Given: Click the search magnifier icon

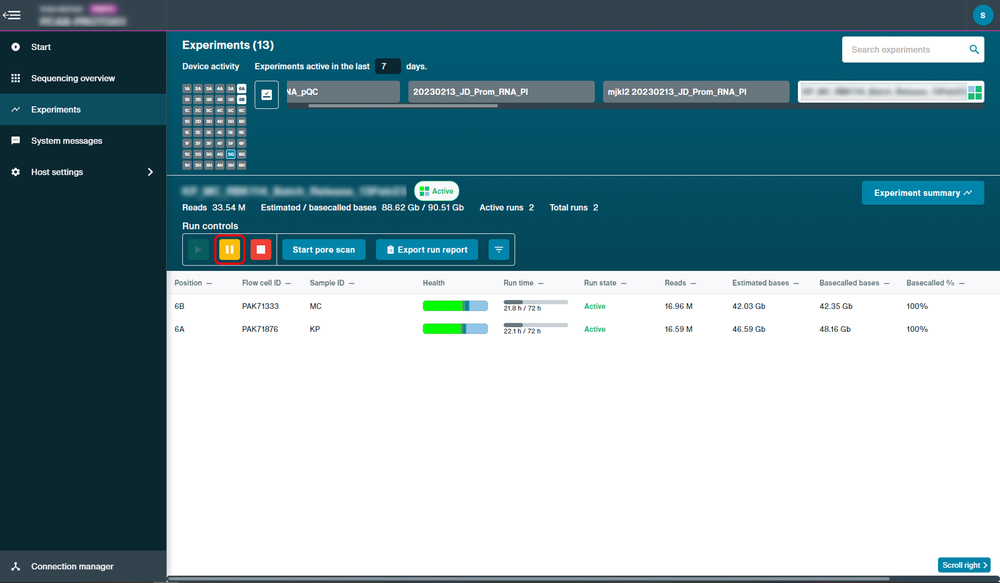Looking at the screenshot, I should (x=974, y=50).
